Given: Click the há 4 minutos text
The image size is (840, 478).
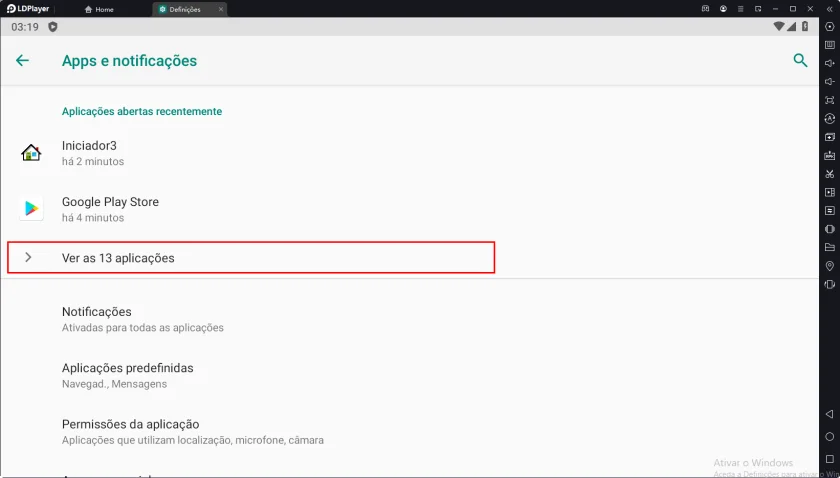Looking at the screenshot, I should 93,218.
